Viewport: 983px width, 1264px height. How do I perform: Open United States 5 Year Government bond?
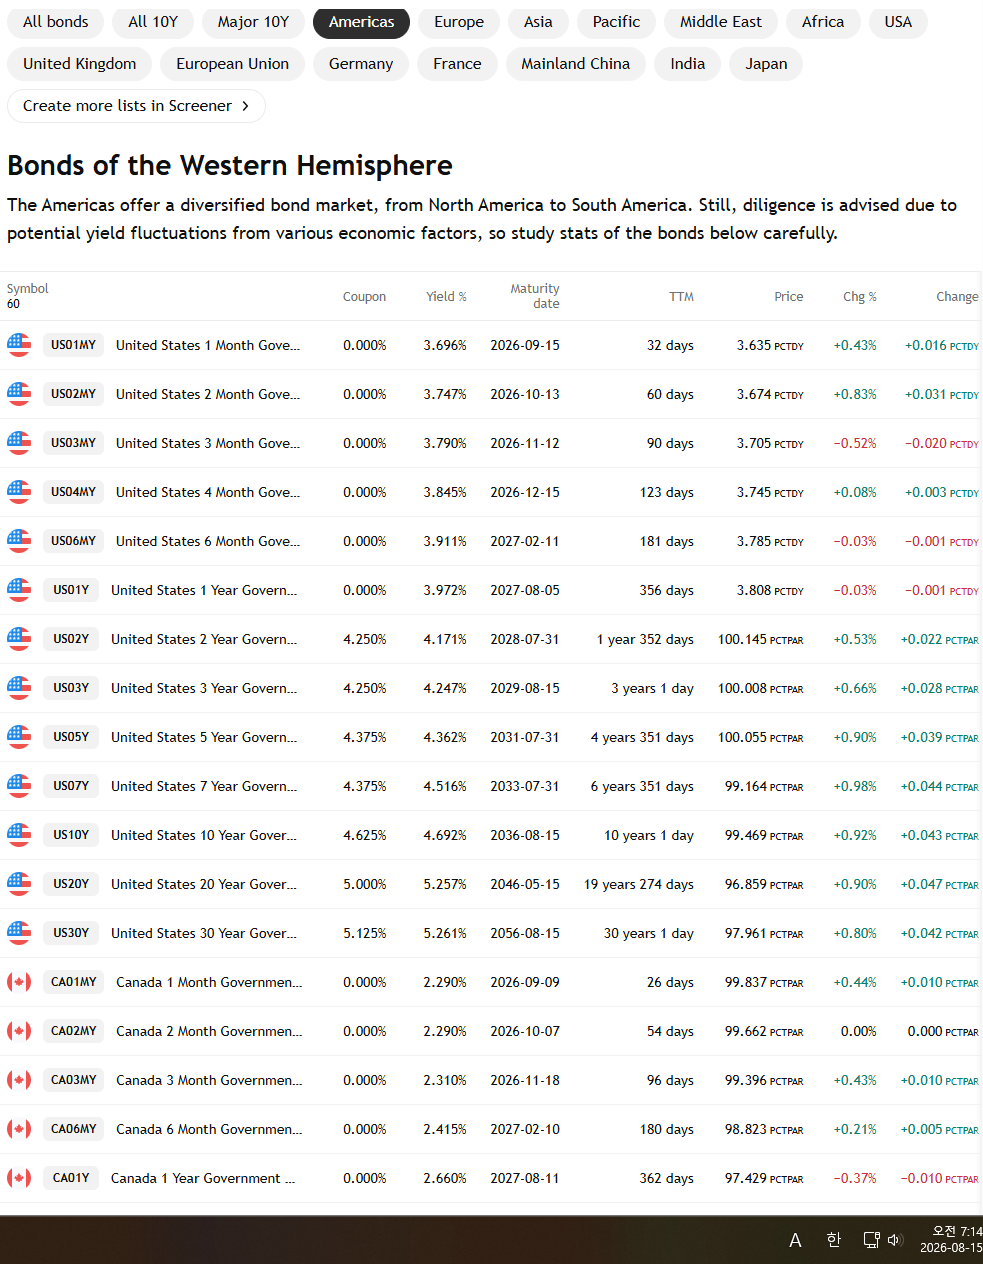(204, 737)
